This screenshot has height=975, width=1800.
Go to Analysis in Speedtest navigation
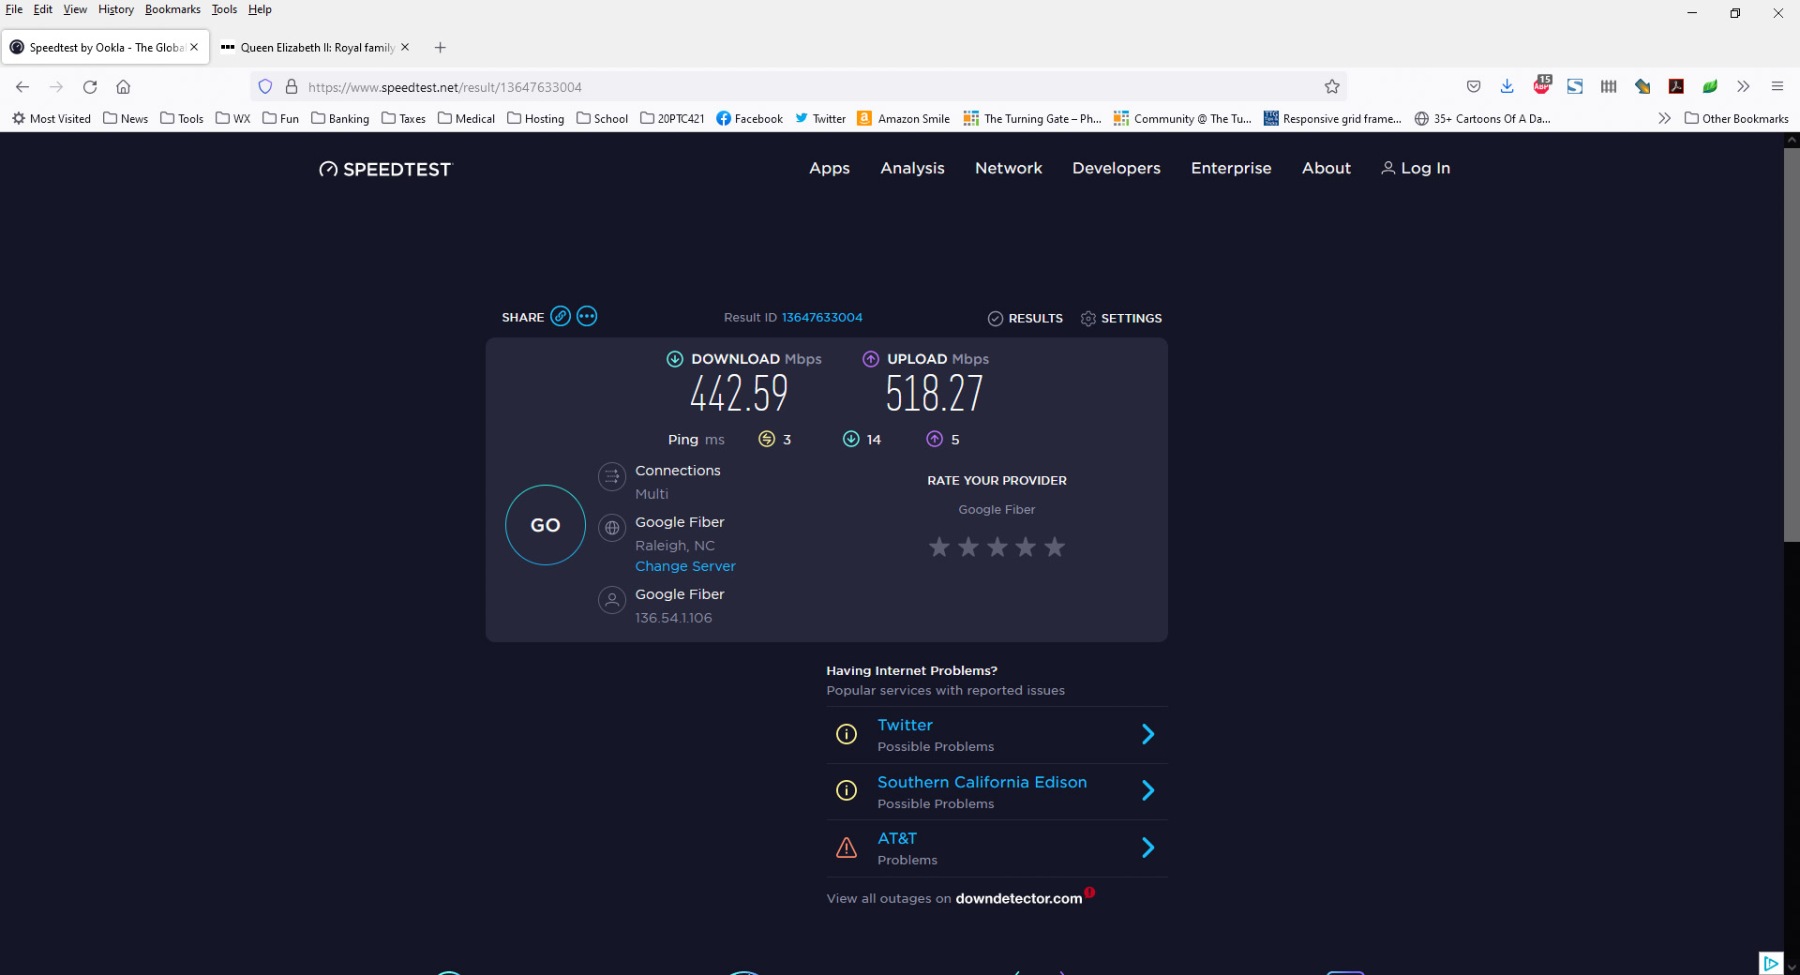click(912, 168)
